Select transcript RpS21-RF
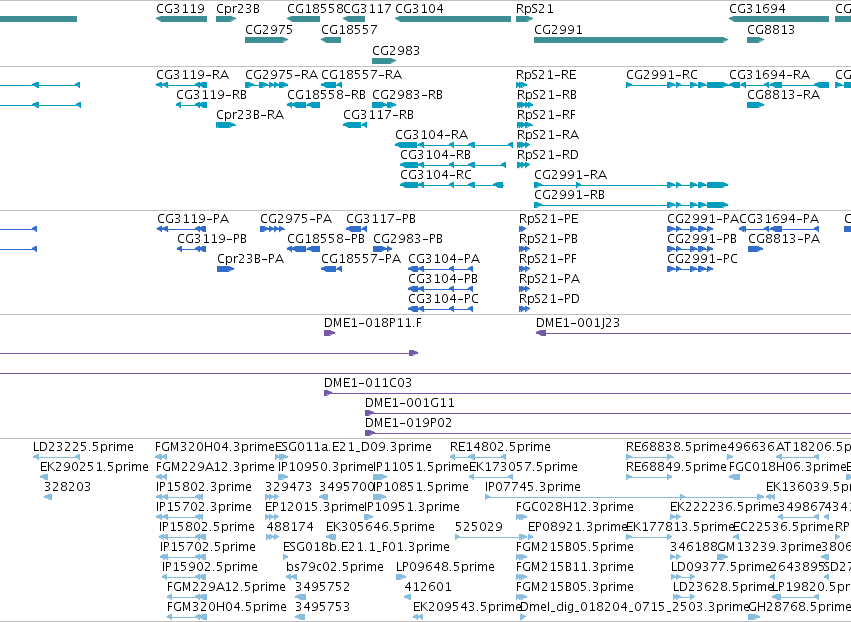The height and width of the screenshot is (622, 851). [524, 125]
